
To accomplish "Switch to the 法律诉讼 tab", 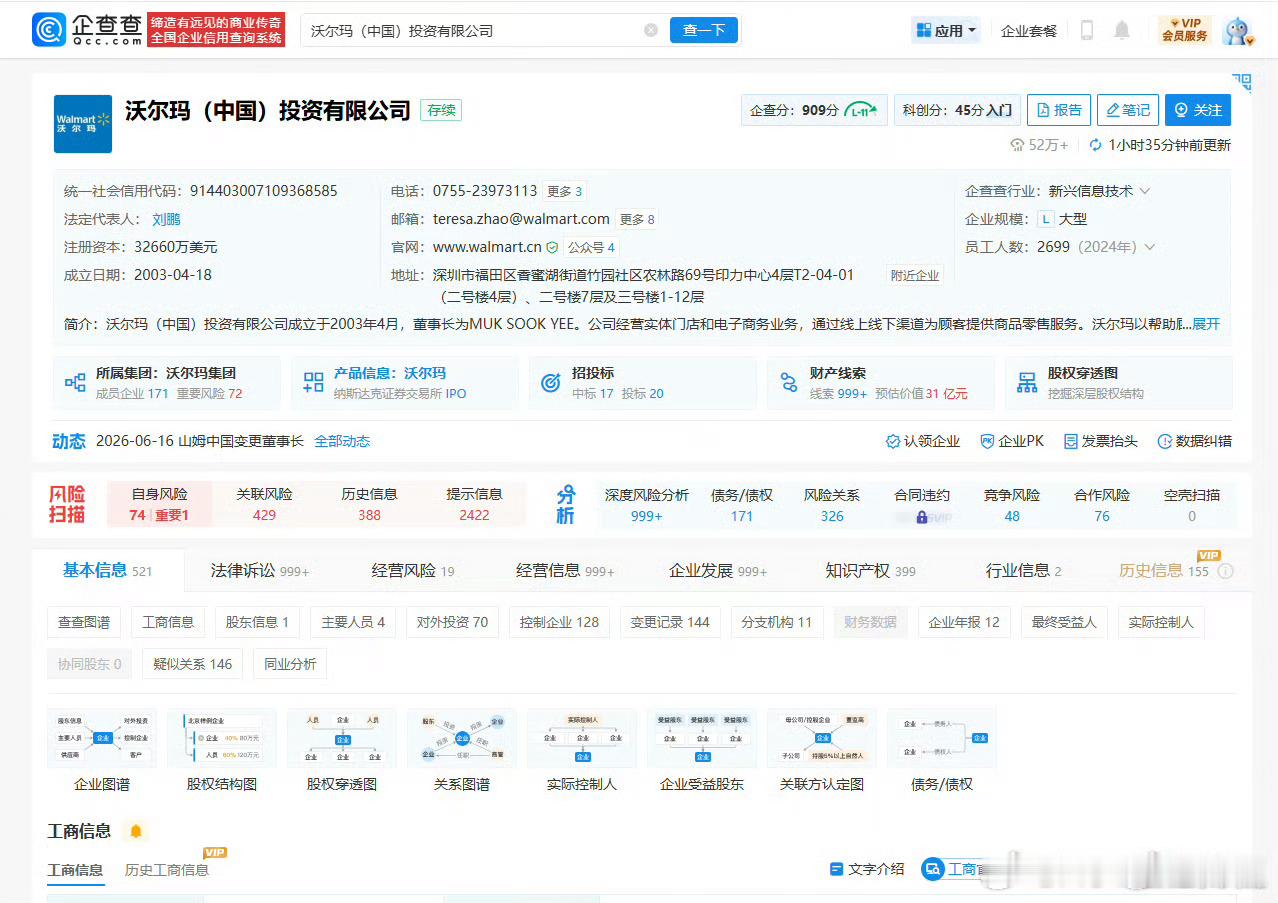I will [259, 571].
